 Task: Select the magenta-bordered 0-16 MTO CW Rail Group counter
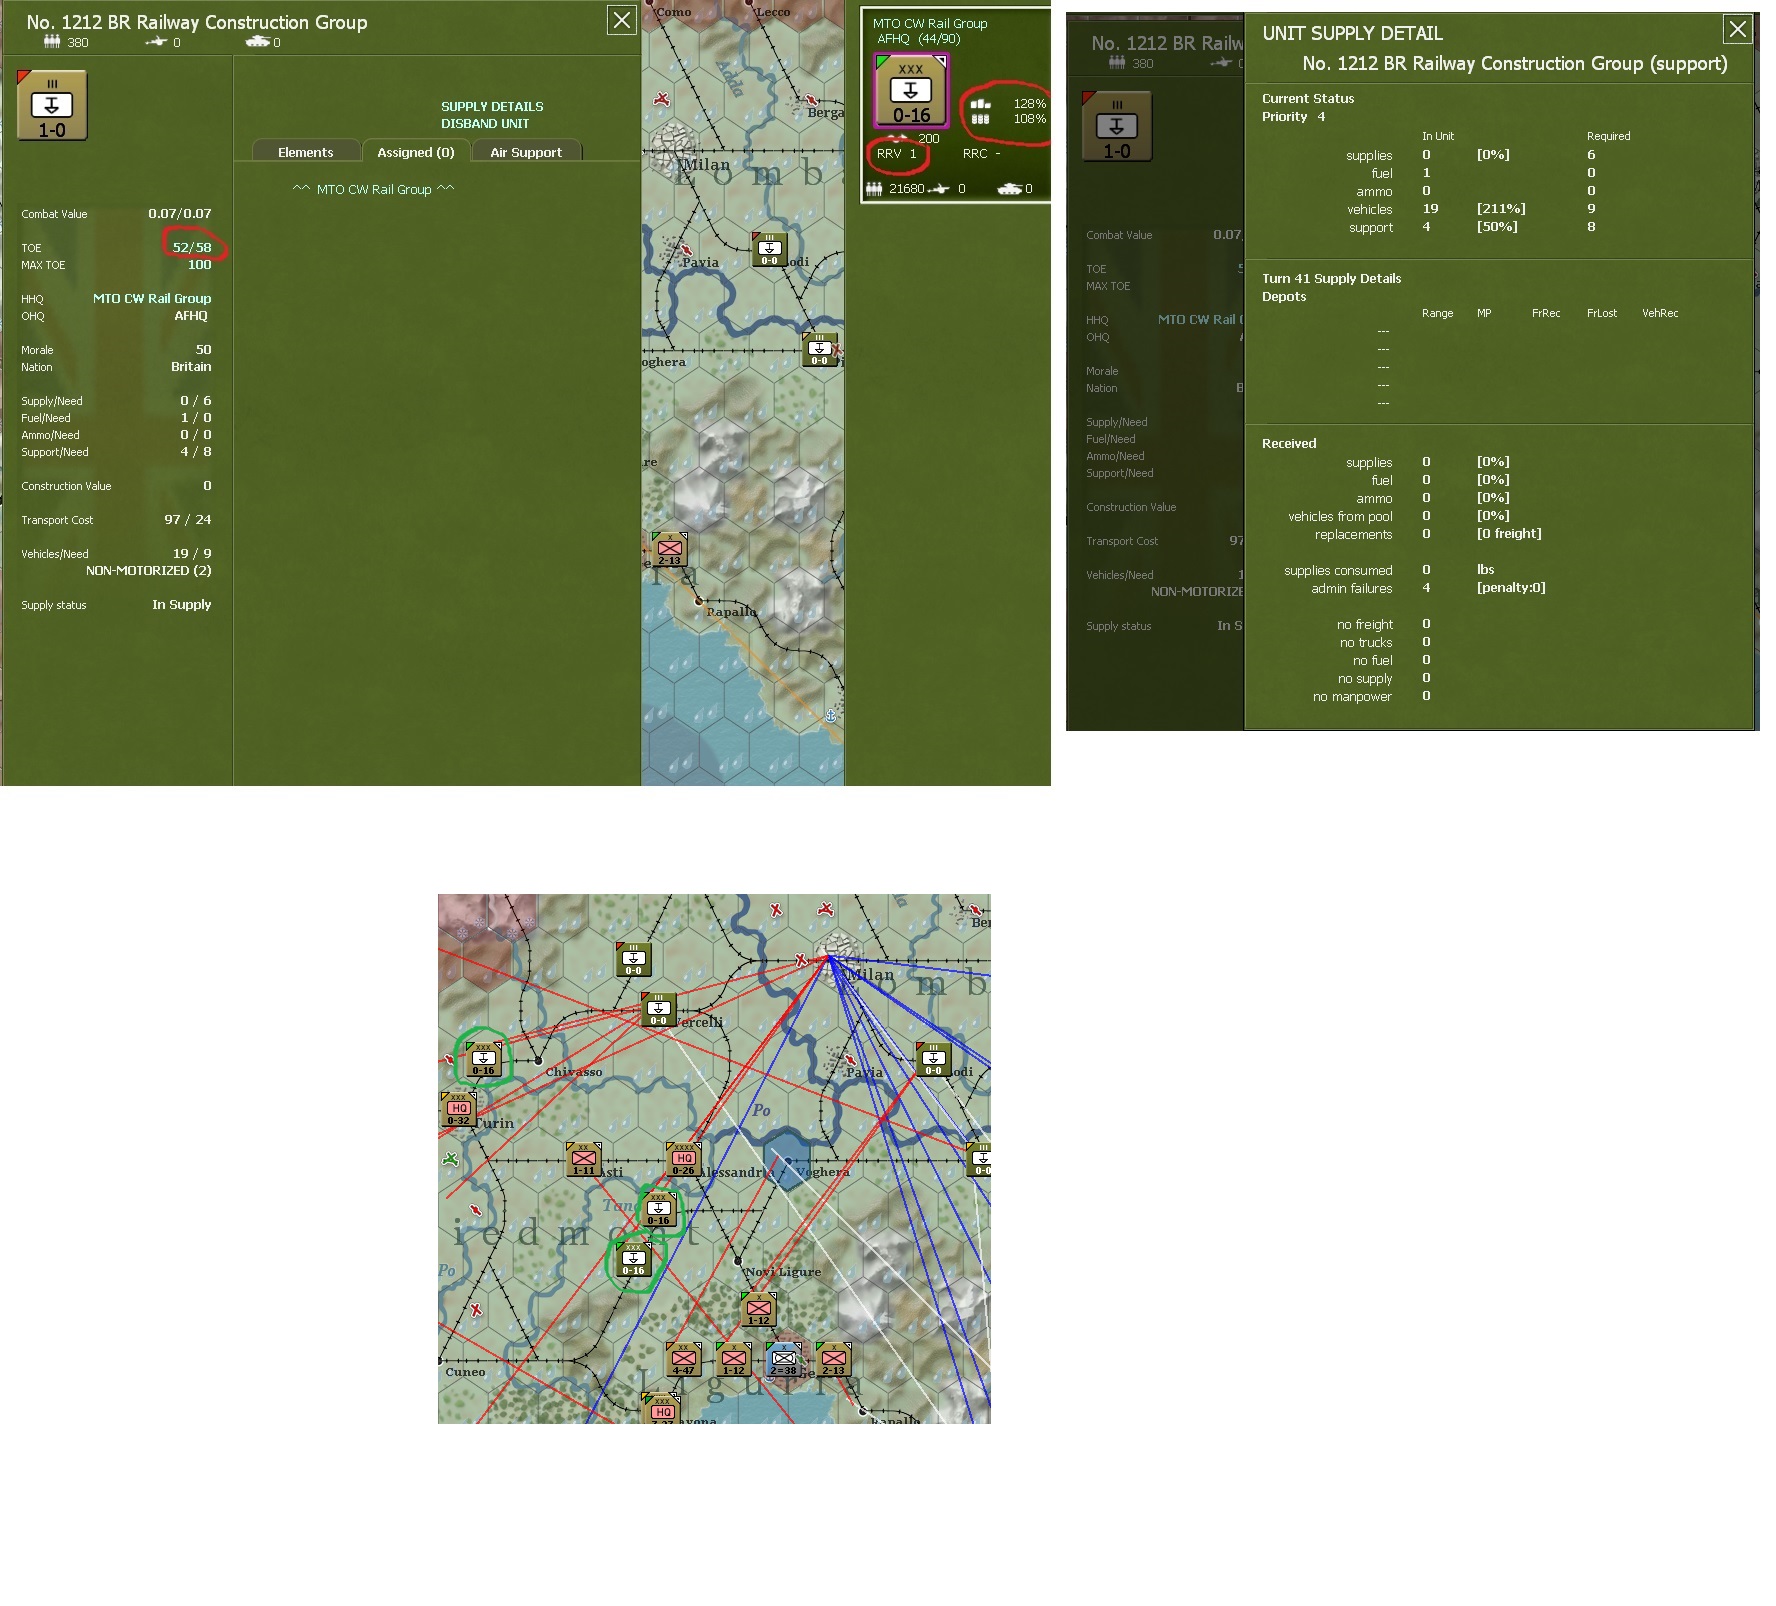click(x=910, y=91)
